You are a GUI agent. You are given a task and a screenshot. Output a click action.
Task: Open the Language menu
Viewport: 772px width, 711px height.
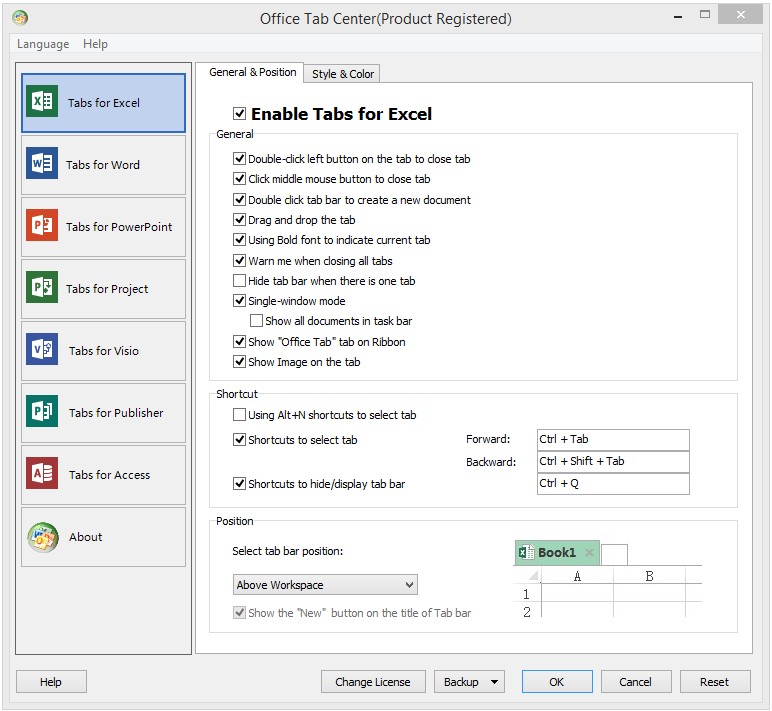click(43, 44)
